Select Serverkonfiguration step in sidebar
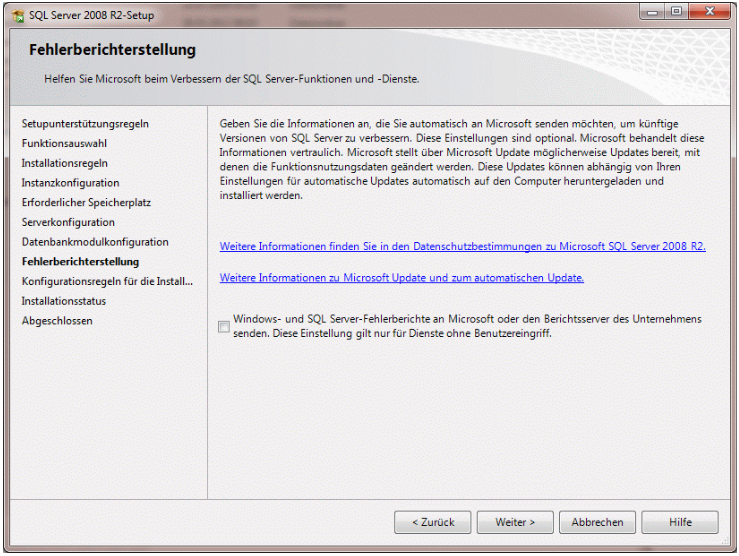This screenshot has width=739, height=556. coord(68,222)
